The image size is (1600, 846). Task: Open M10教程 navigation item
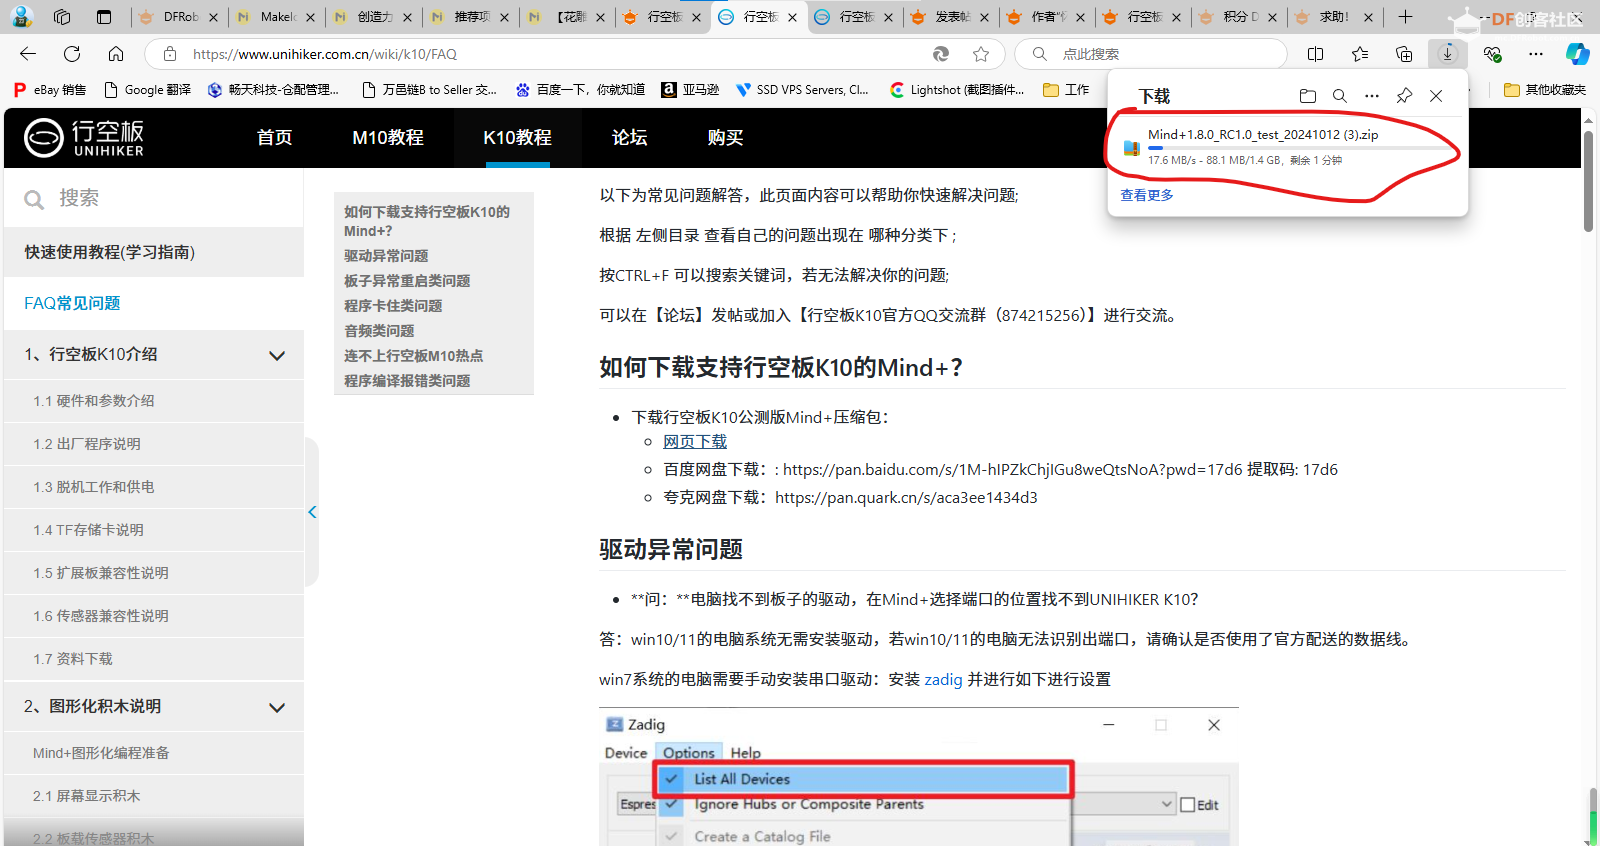pyautogui.click(x=388, y=138)
